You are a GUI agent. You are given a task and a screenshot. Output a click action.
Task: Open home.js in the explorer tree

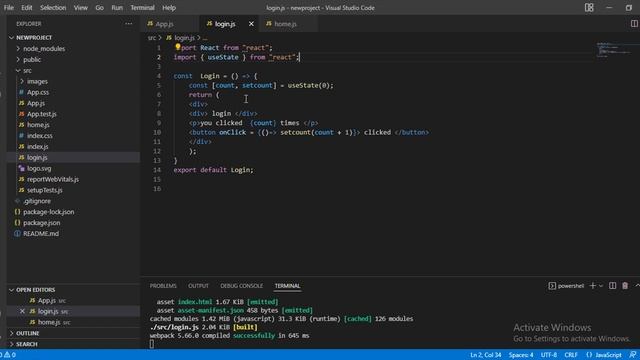coord(38,125)
